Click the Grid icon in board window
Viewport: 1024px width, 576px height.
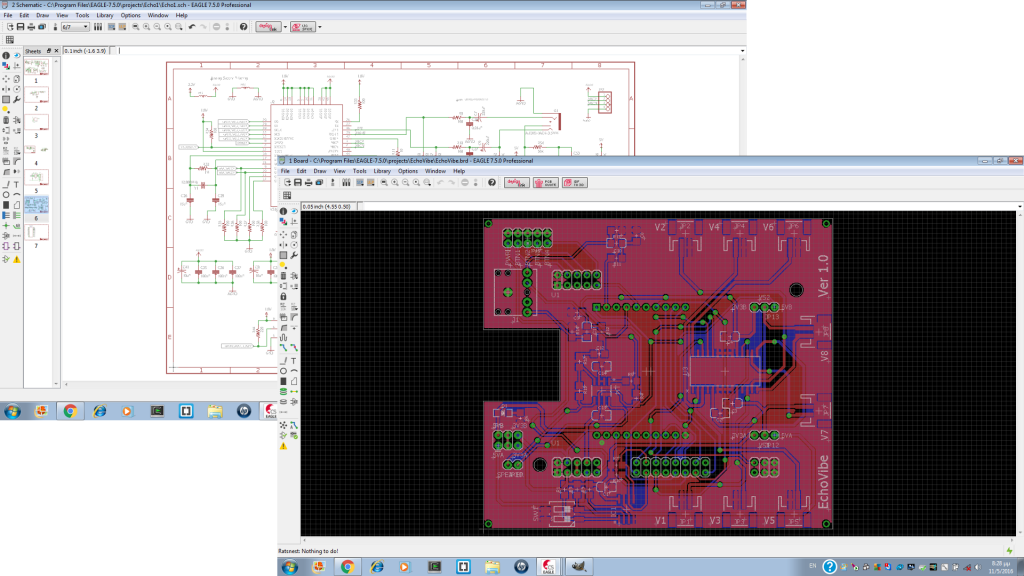point(288,195)
